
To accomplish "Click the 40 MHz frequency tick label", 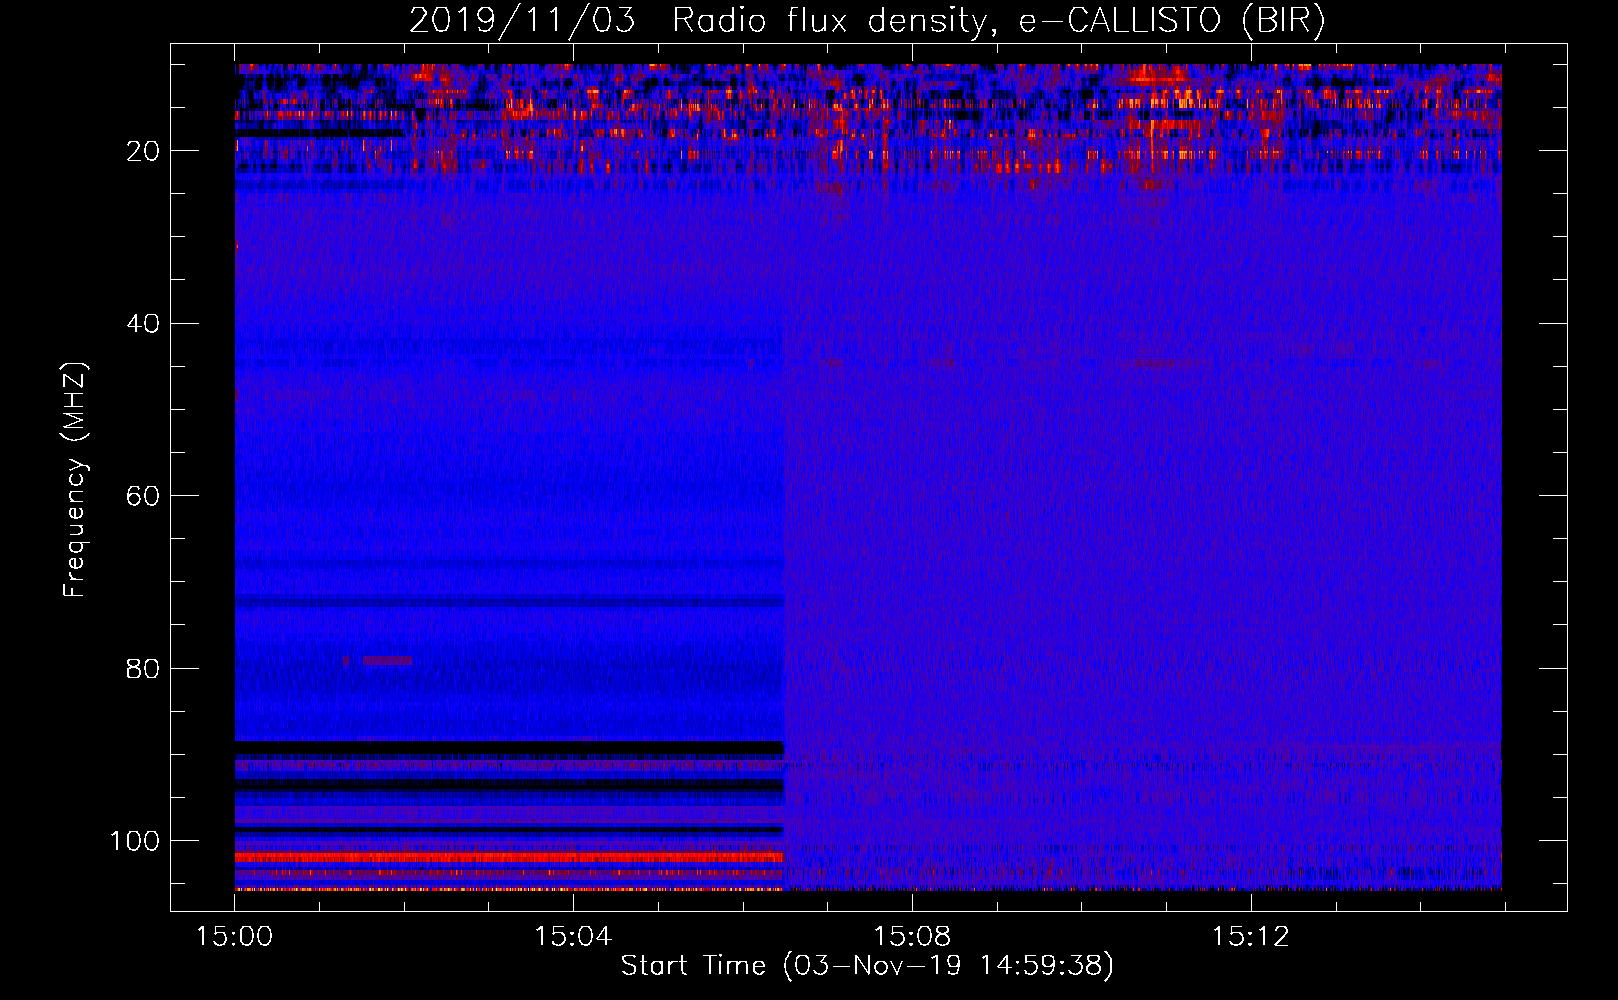I will [144, 324].
